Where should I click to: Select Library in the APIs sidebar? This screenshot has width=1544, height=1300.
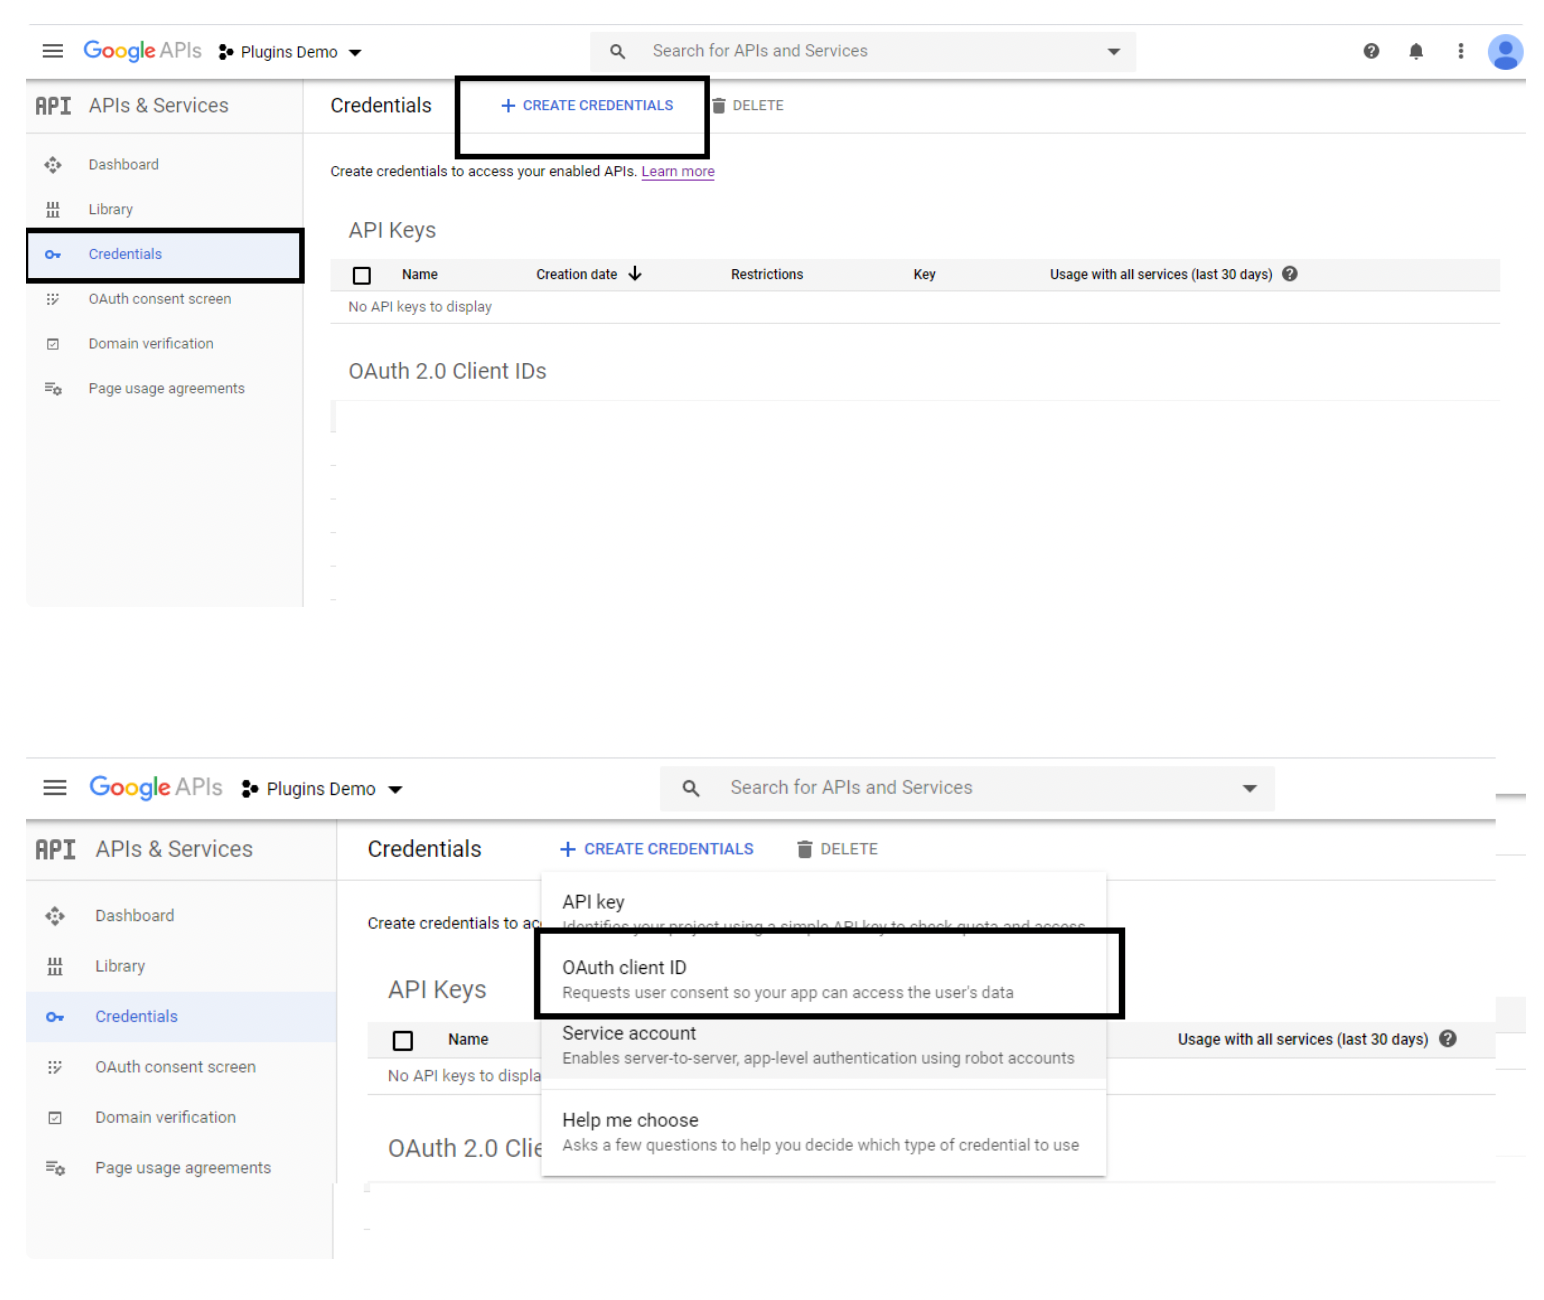coord(110,209)
